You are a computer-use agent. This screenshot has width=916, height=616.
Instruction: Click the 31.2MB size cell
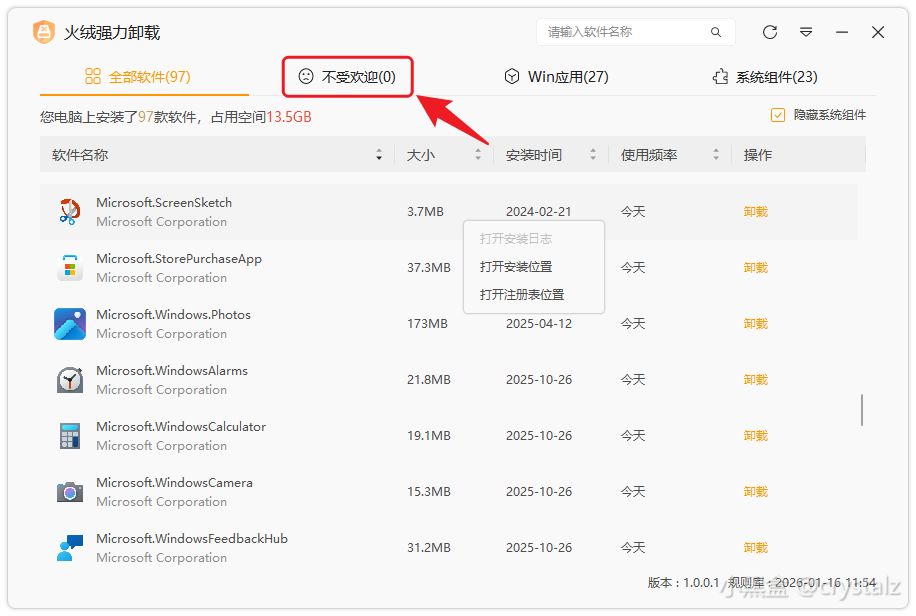point(429,548)
